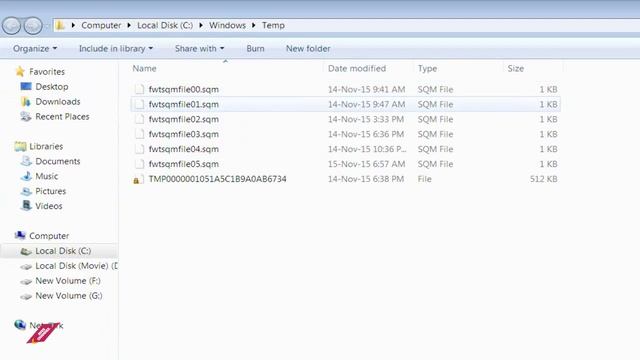Click the New Volume (G:) drive icon
The width and height of the screenshot is (640, 360).
coord(26,296)
